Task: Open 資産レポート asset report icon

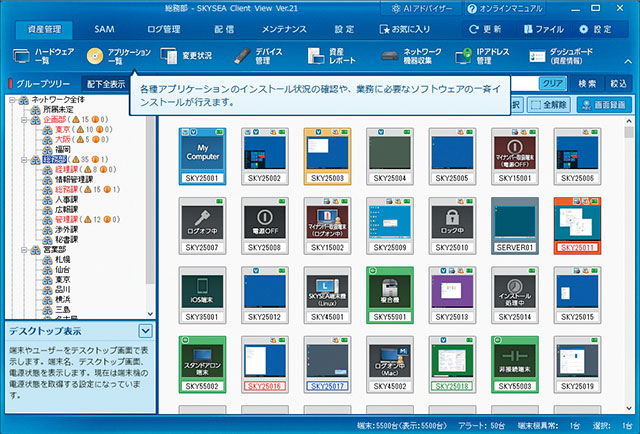Action: 316,56
